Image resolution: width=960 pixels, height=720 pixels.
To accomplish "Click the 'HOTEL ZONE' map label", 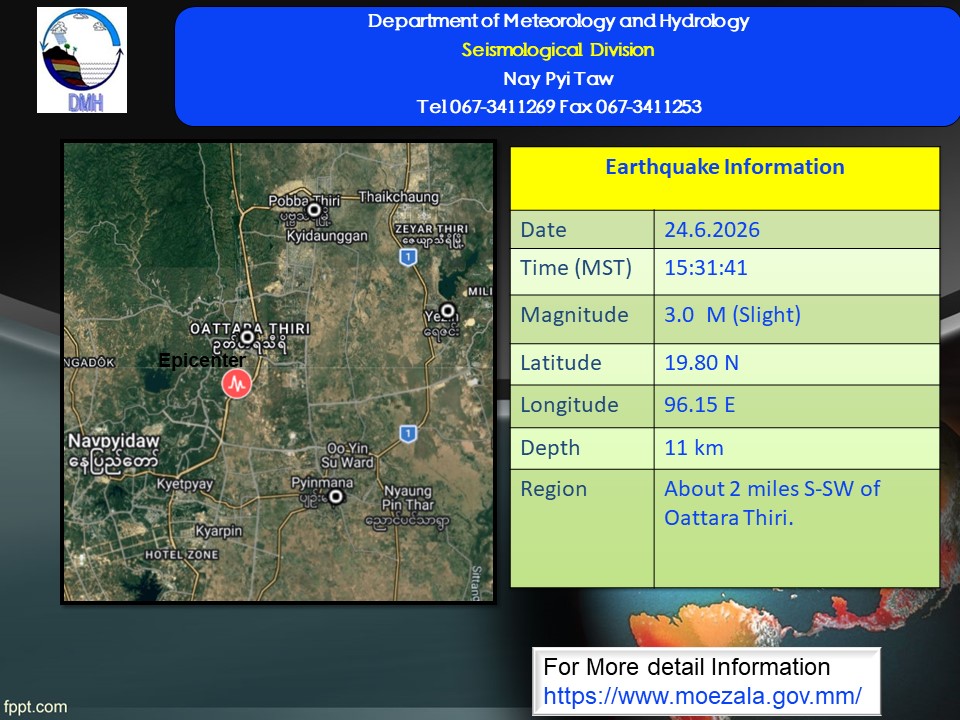I will [x=181, y=555].
